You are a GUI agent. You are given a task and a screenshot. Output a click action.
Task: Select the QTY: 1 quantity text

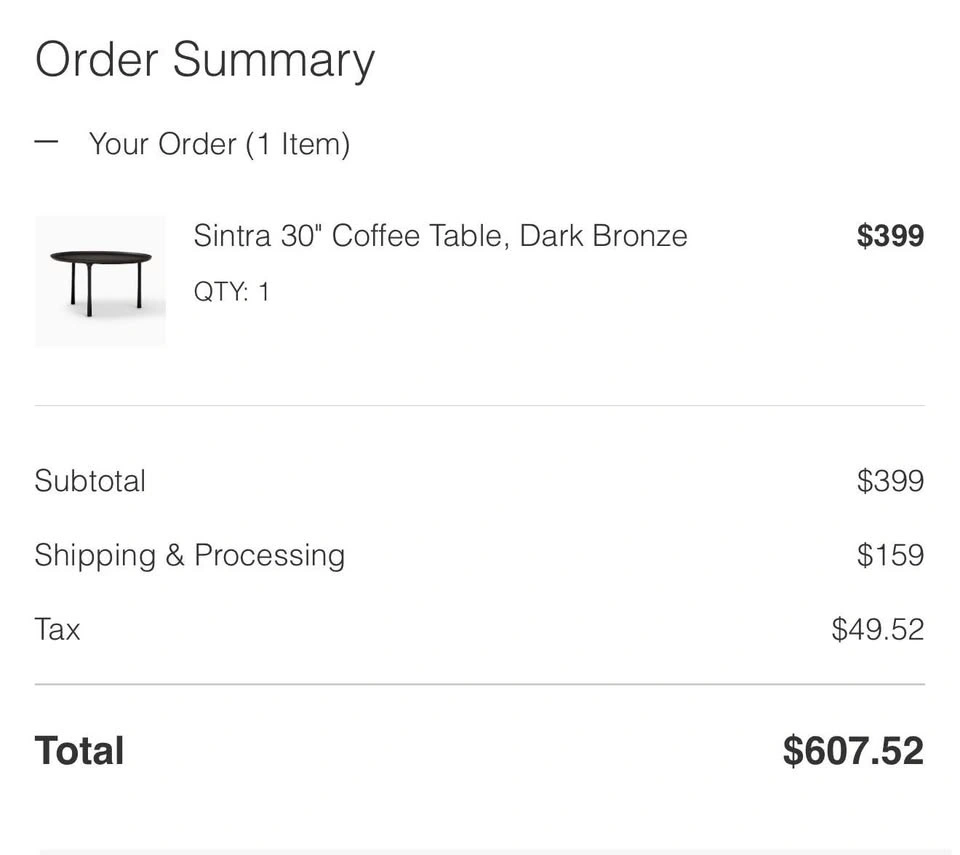tap(231, 292)
